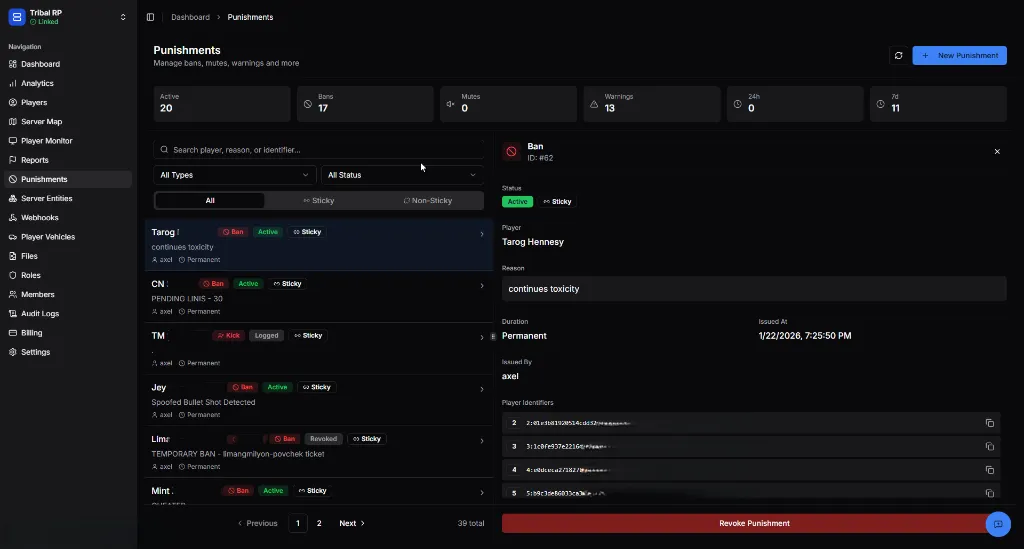Image resolution: width=1024 pixels, height=549 pixels.
Task: Click the Active status badge in details
Action: point(517,202)
